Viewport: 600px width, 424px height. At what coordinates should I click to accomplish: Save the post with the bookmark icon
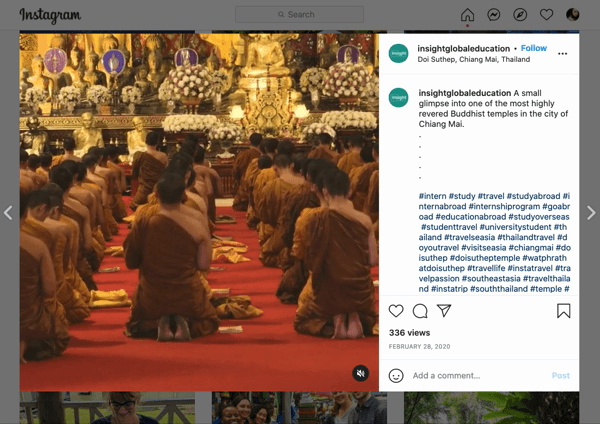point(563,311)
